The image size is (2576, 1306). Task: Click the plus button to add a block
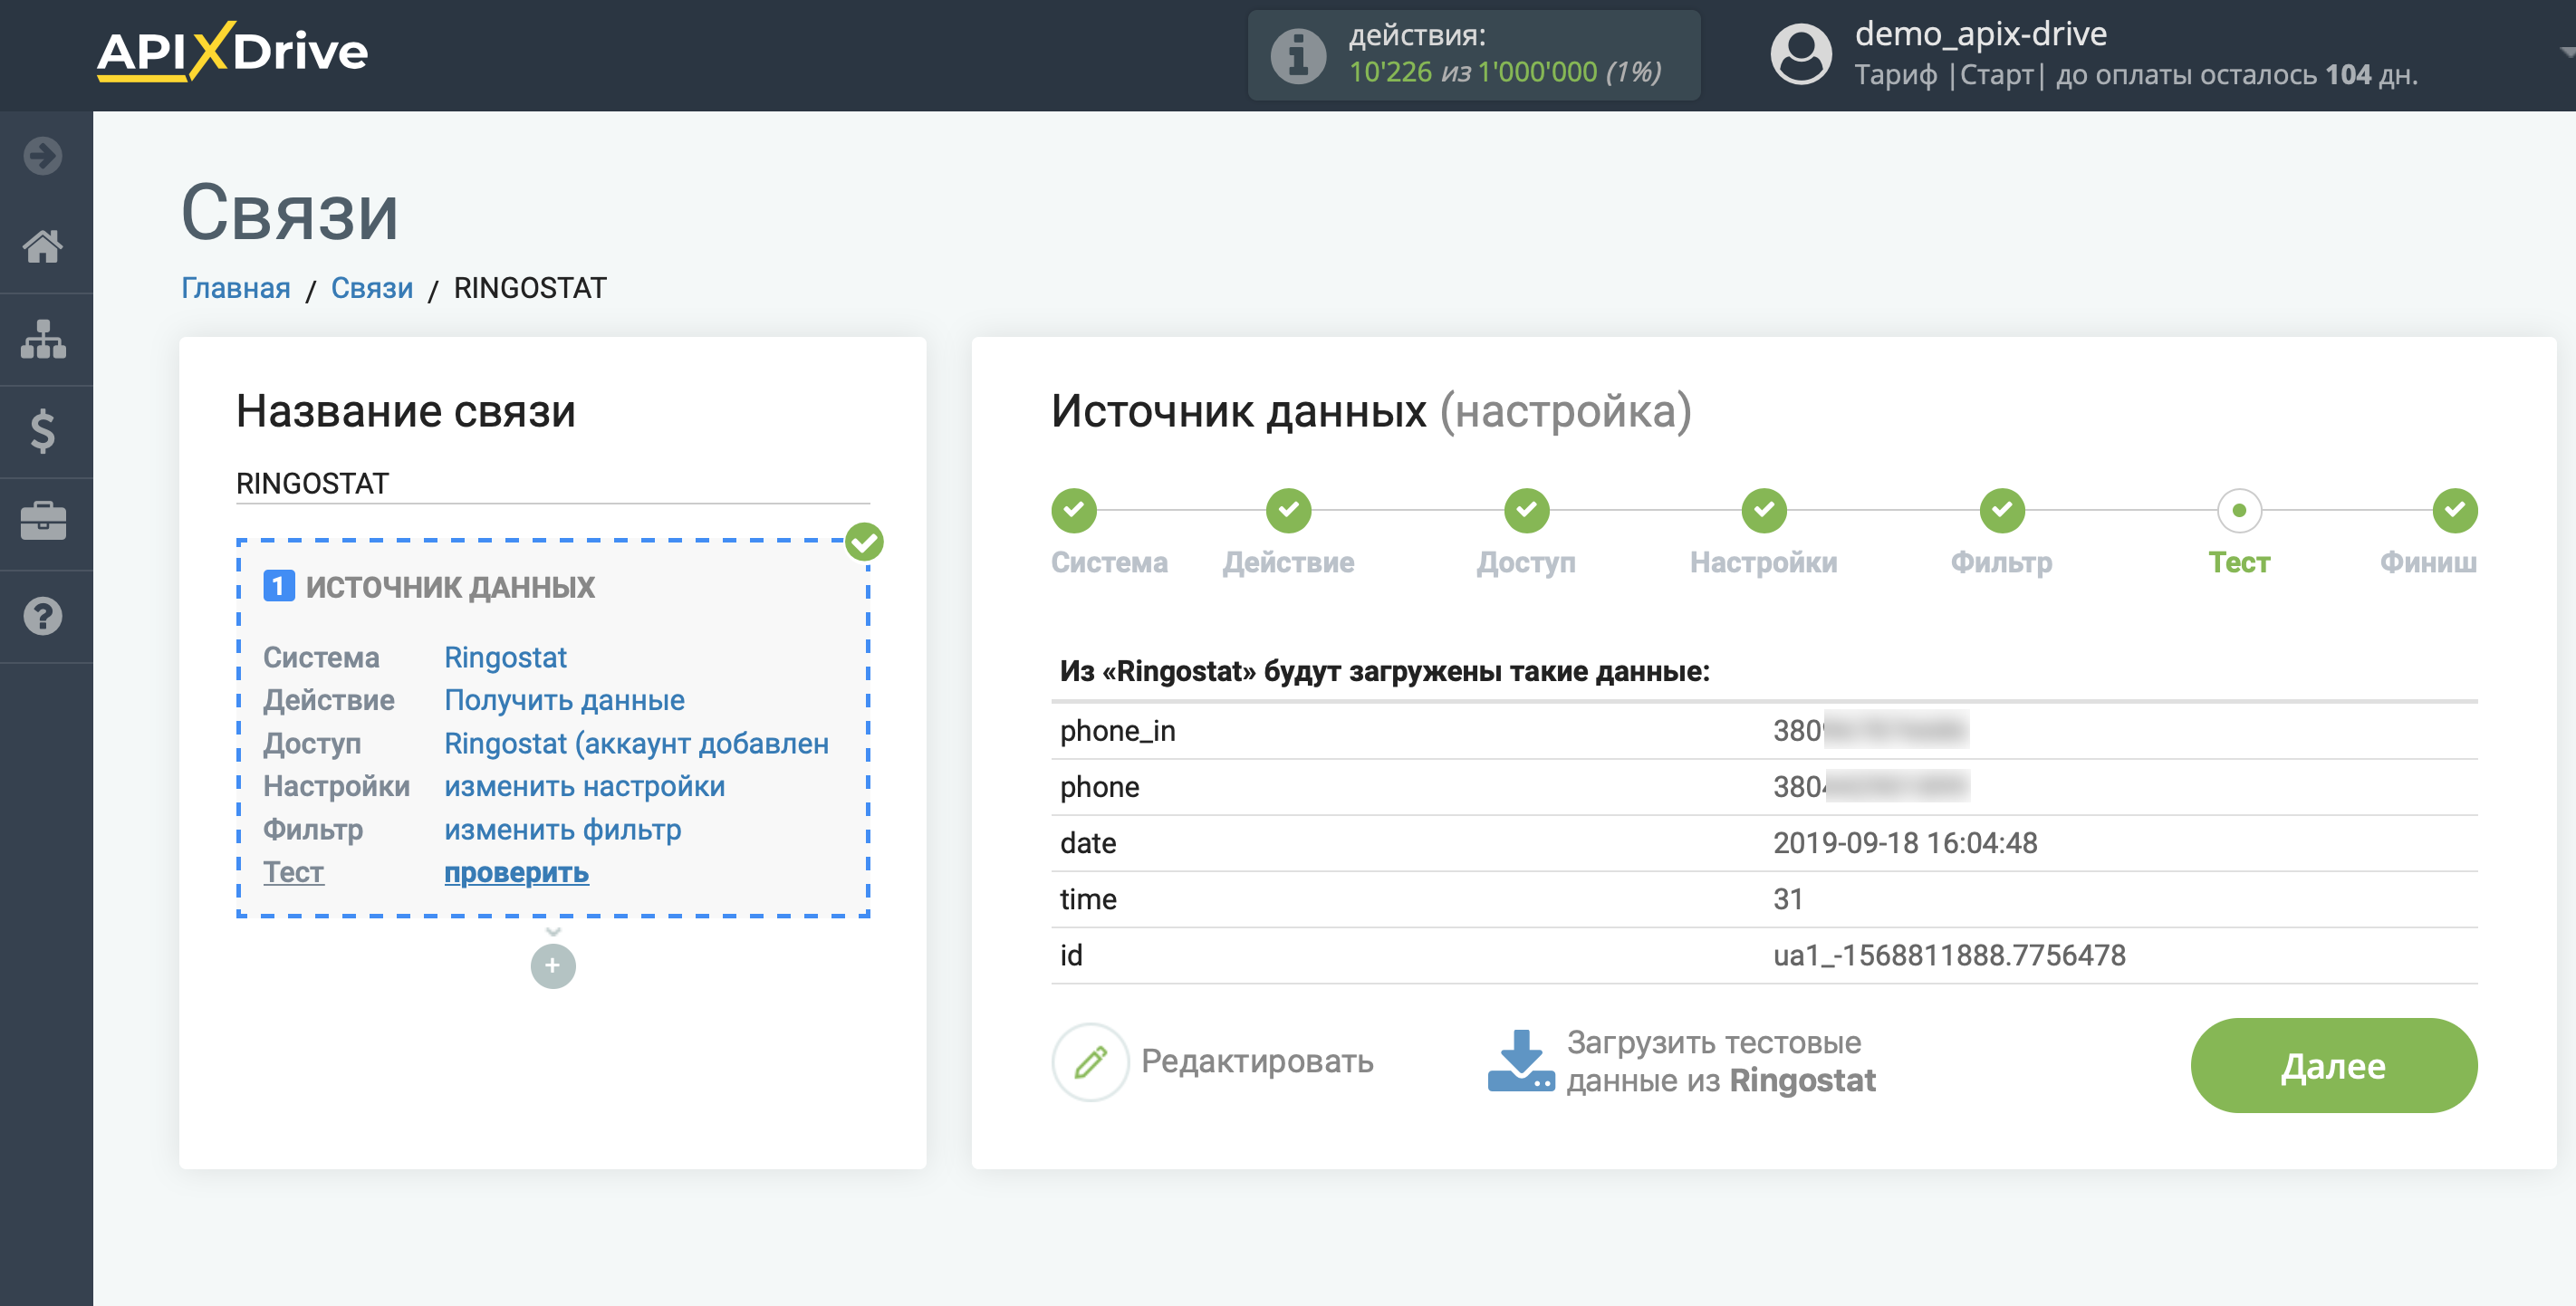point(553,966)
